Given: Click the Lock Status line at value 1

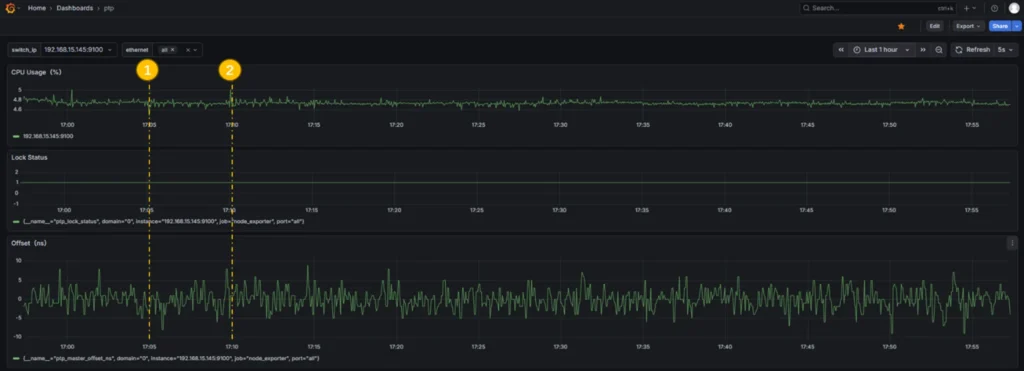Looking at the screenshot, I should (x=516, y=182).
